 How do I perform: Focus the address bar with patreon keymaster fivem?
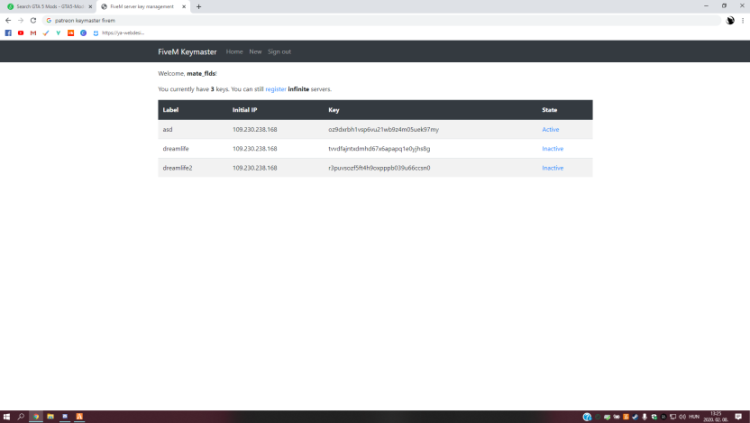[382, 21]
